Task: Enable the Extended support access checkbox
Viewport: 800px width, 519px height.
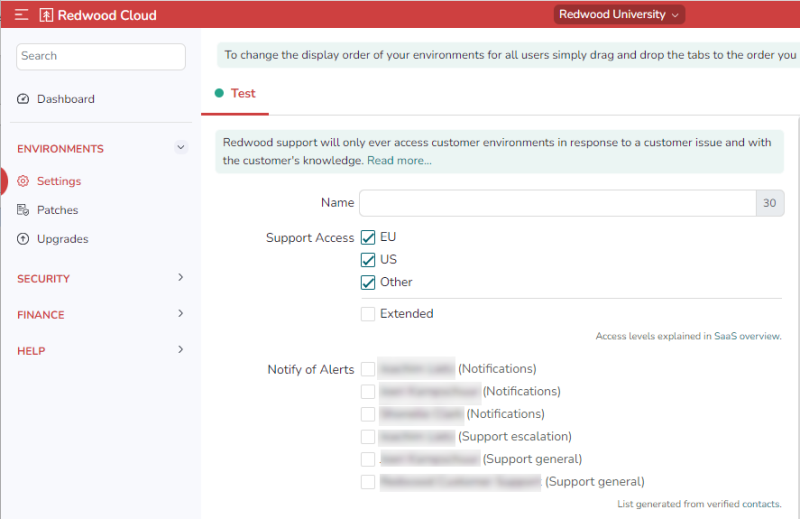Action: [368, 314]
